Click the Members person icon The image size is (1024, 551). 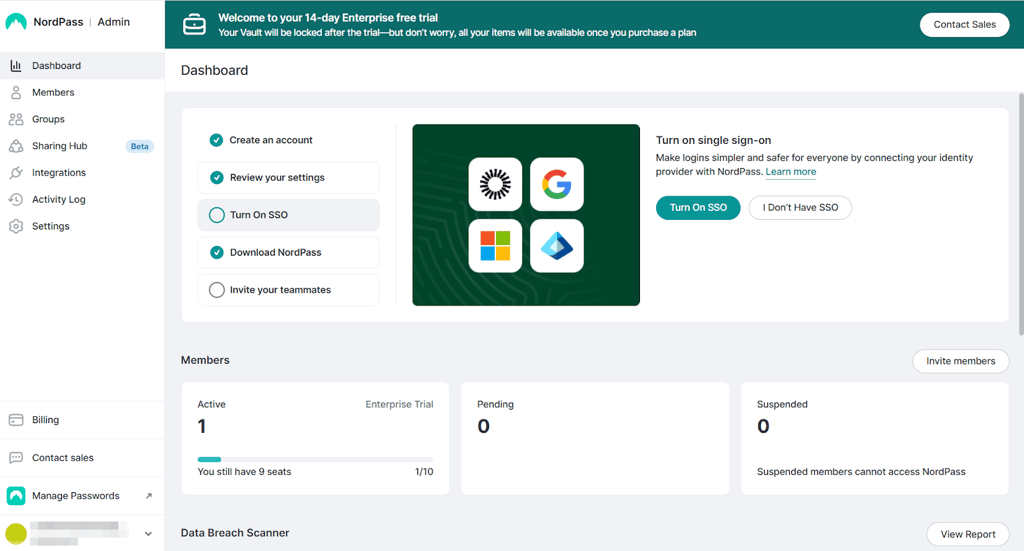pos(16,93)
